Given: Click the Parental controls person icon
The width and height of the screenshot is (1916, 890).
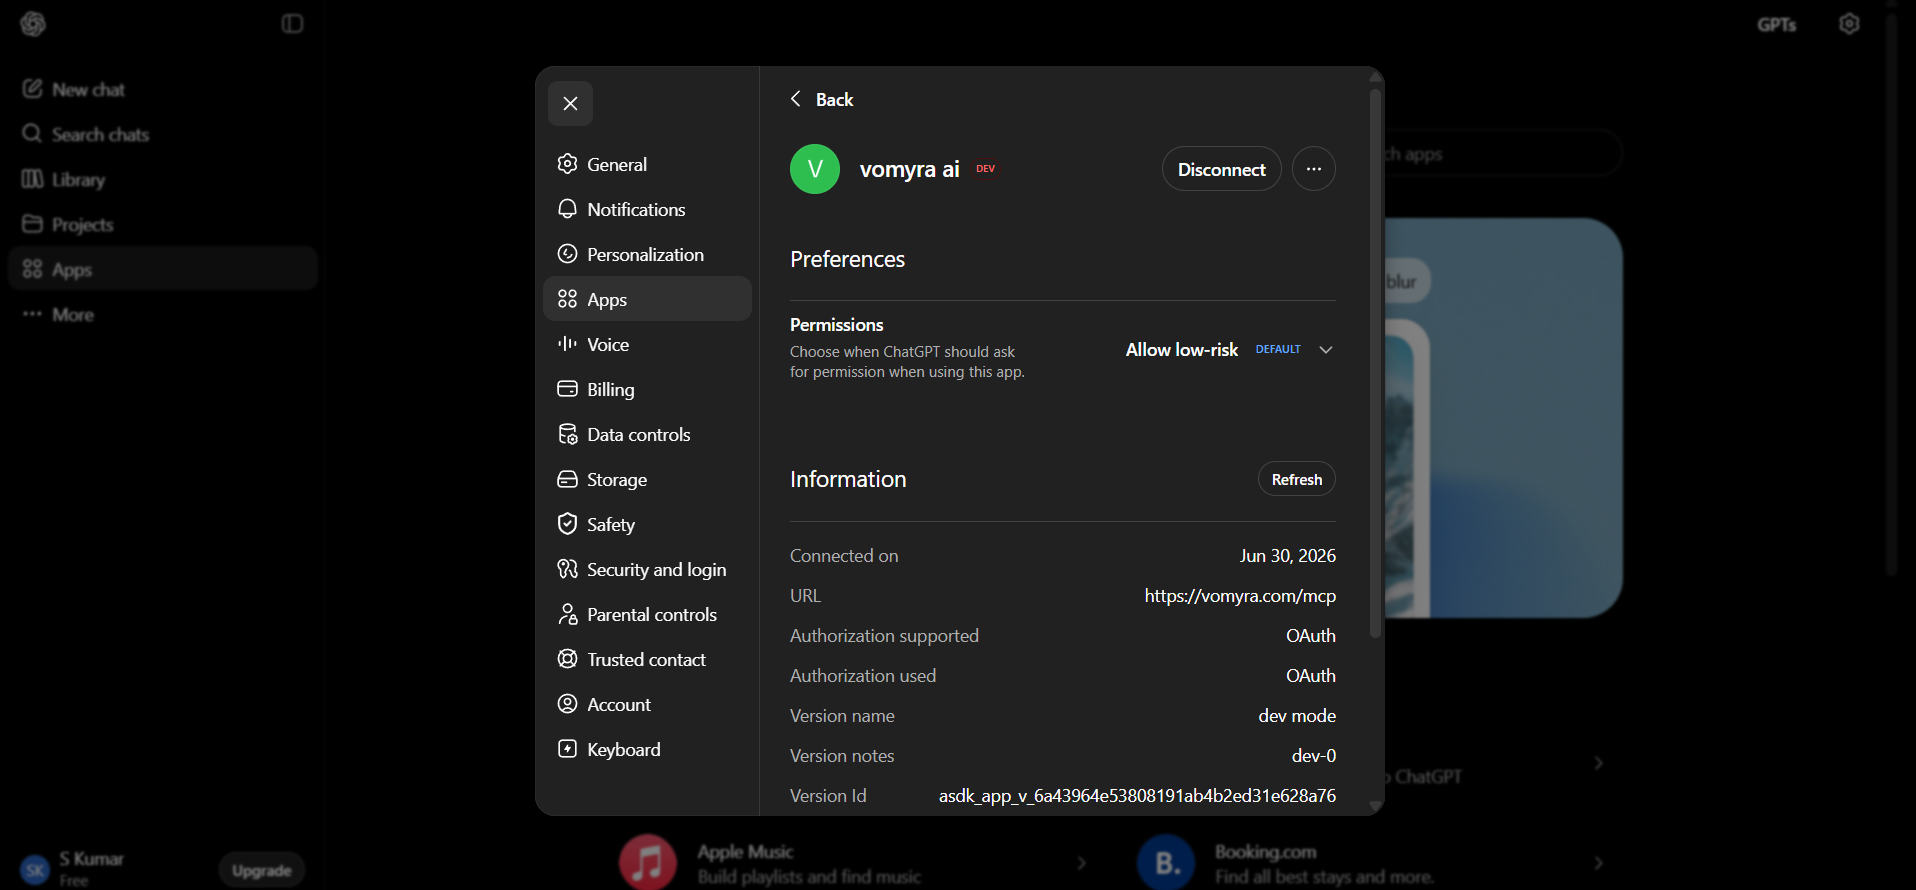Looking at the screenshot, I should point(567,614).
